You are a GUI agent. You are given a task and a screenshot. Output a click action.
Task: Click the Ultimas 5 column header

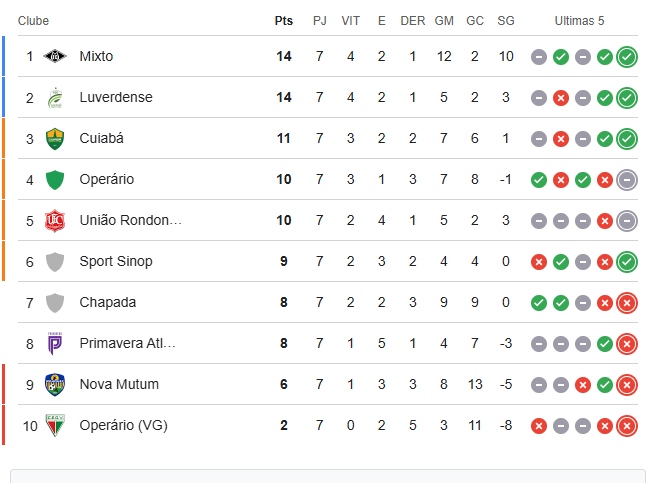pos(579,21)
